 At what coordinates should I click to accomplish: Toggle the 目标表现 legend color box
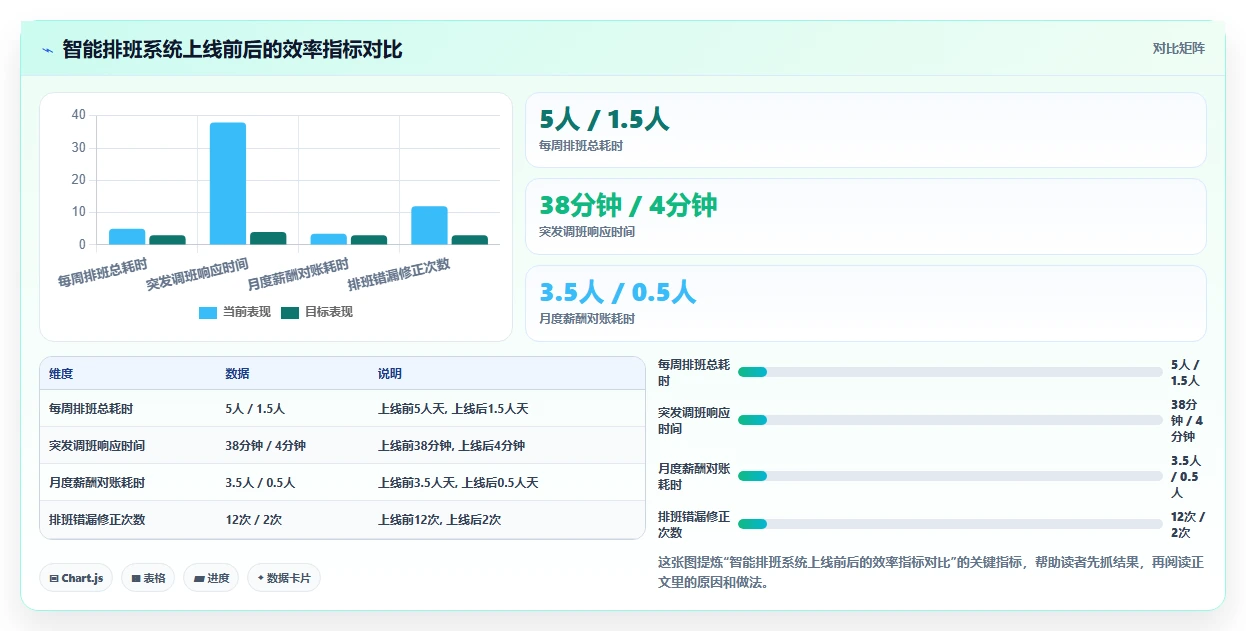click(290, 312)
